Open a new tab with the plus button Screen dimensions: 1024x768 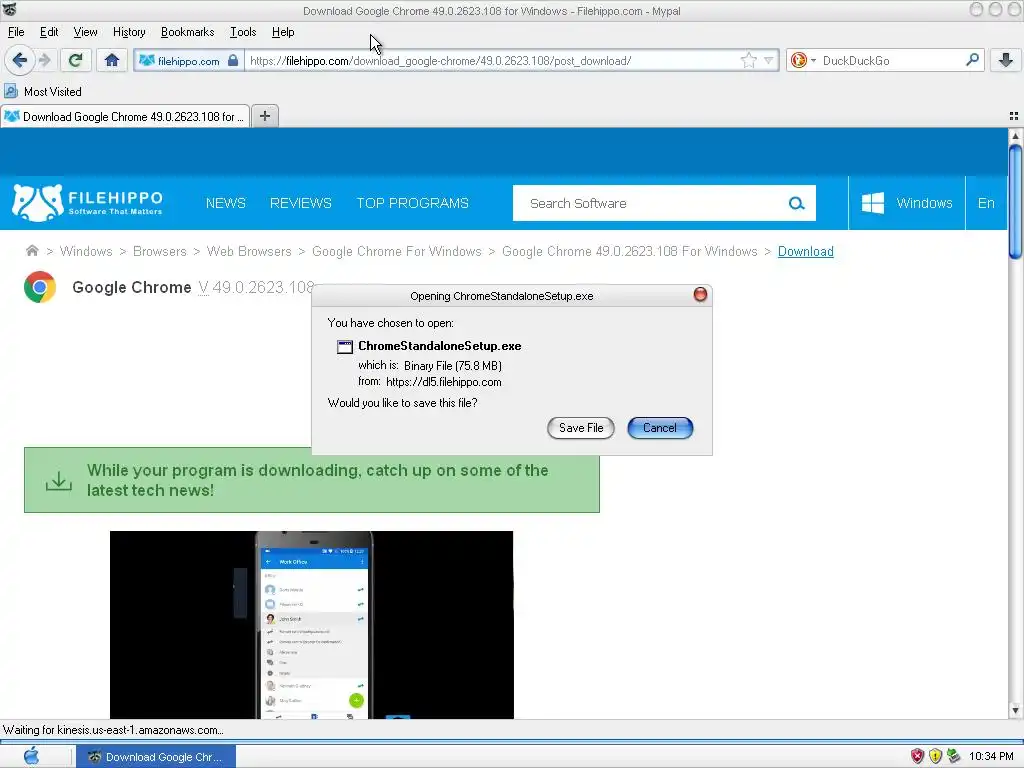coord(264,116)
